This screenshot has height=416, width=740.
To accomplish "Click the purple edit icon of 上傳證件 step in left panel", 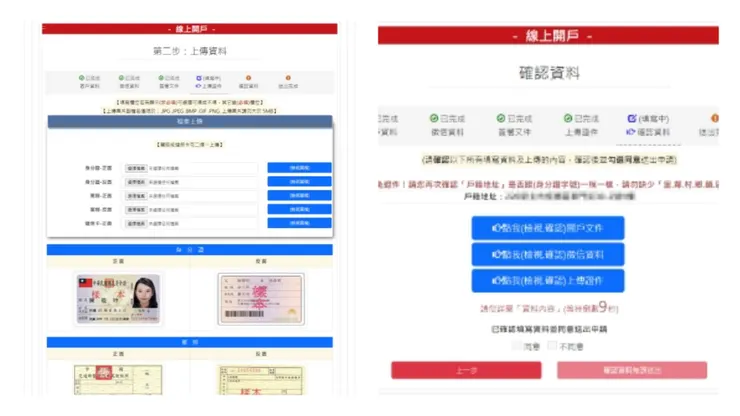I will click(199, 78).
